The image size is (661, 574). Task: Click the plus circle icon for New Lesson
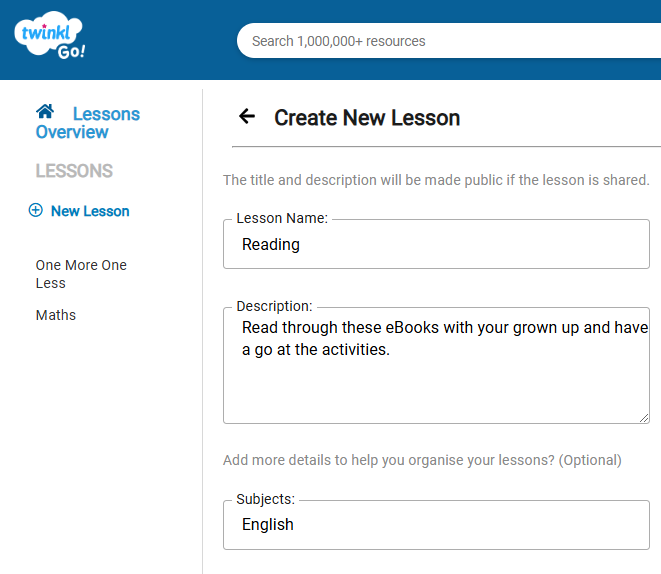[x=36, y=210]
